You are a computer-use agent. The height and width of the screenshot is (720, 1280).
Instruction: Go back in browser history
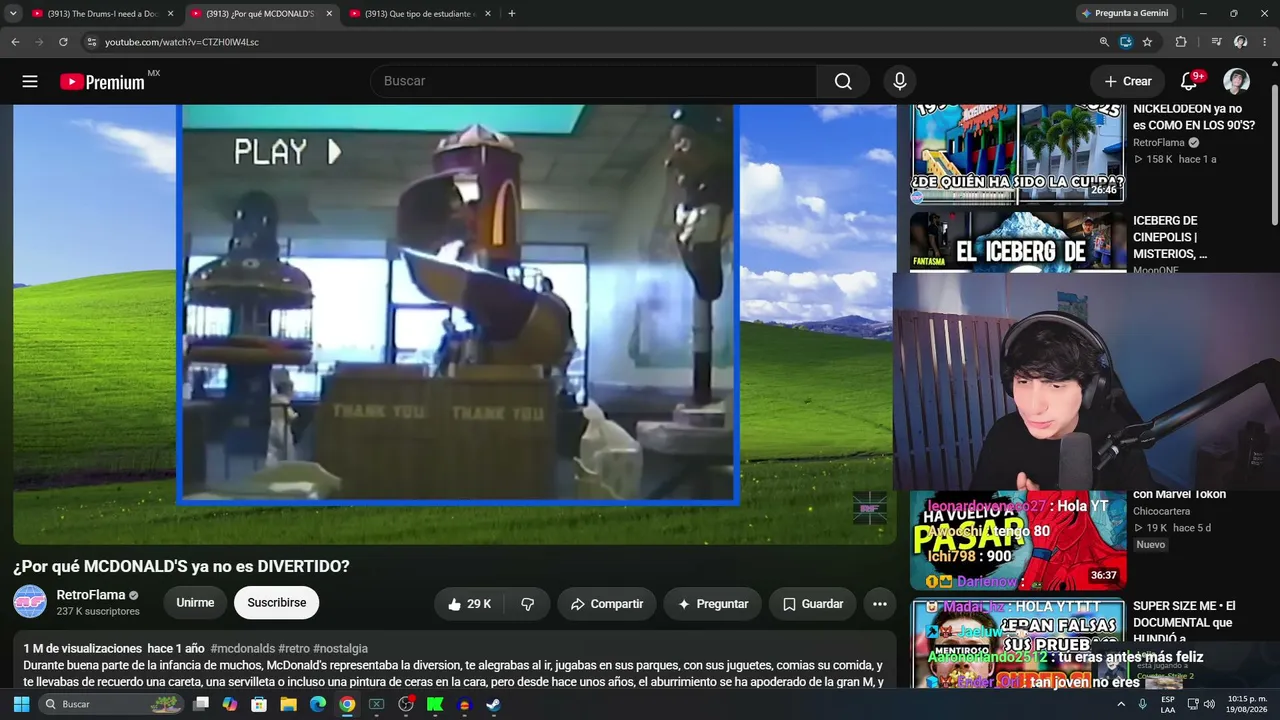coord(15,42)
